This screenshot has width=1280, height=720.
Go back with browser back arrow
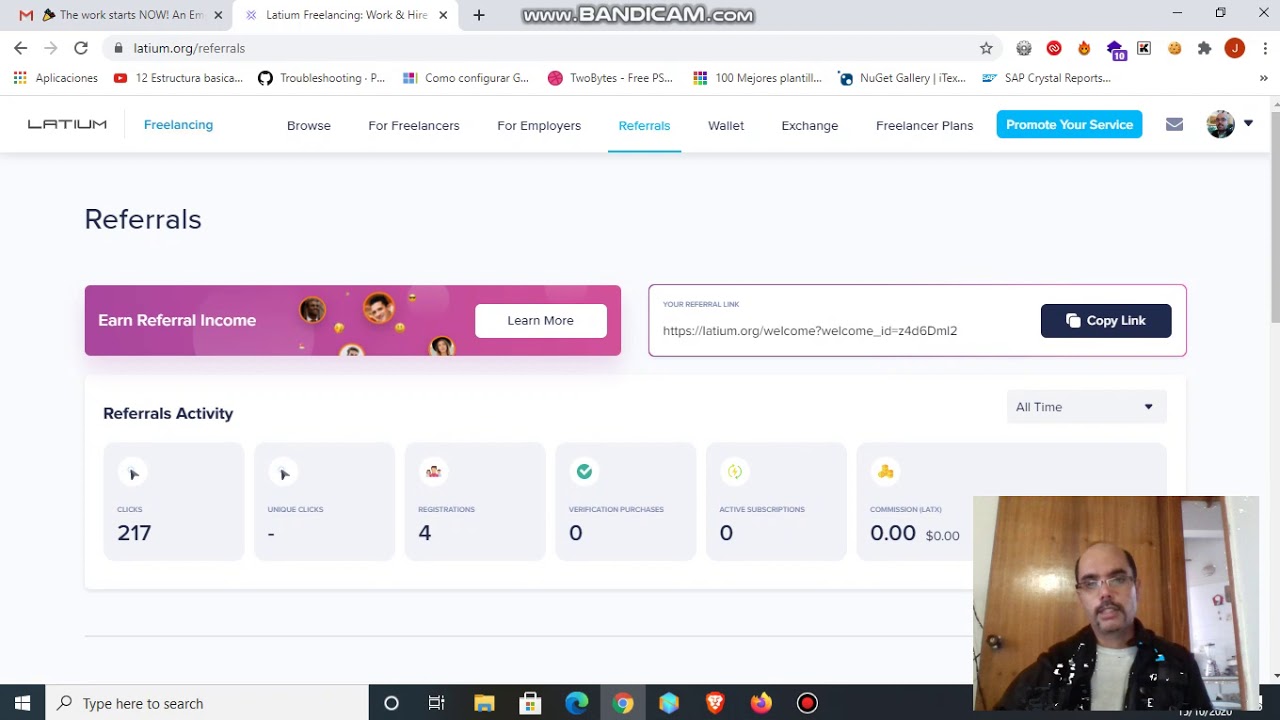(x=21, y=48)
